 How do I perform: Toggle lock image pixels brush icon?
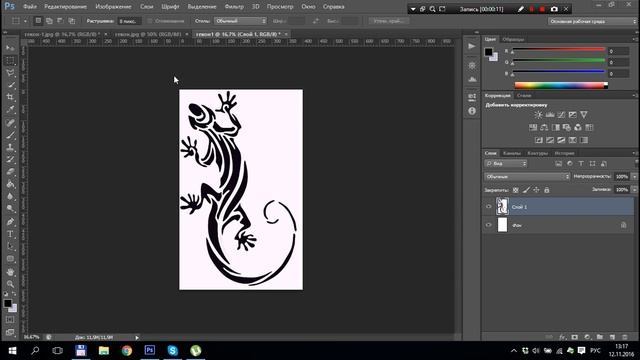pos(526,190)
